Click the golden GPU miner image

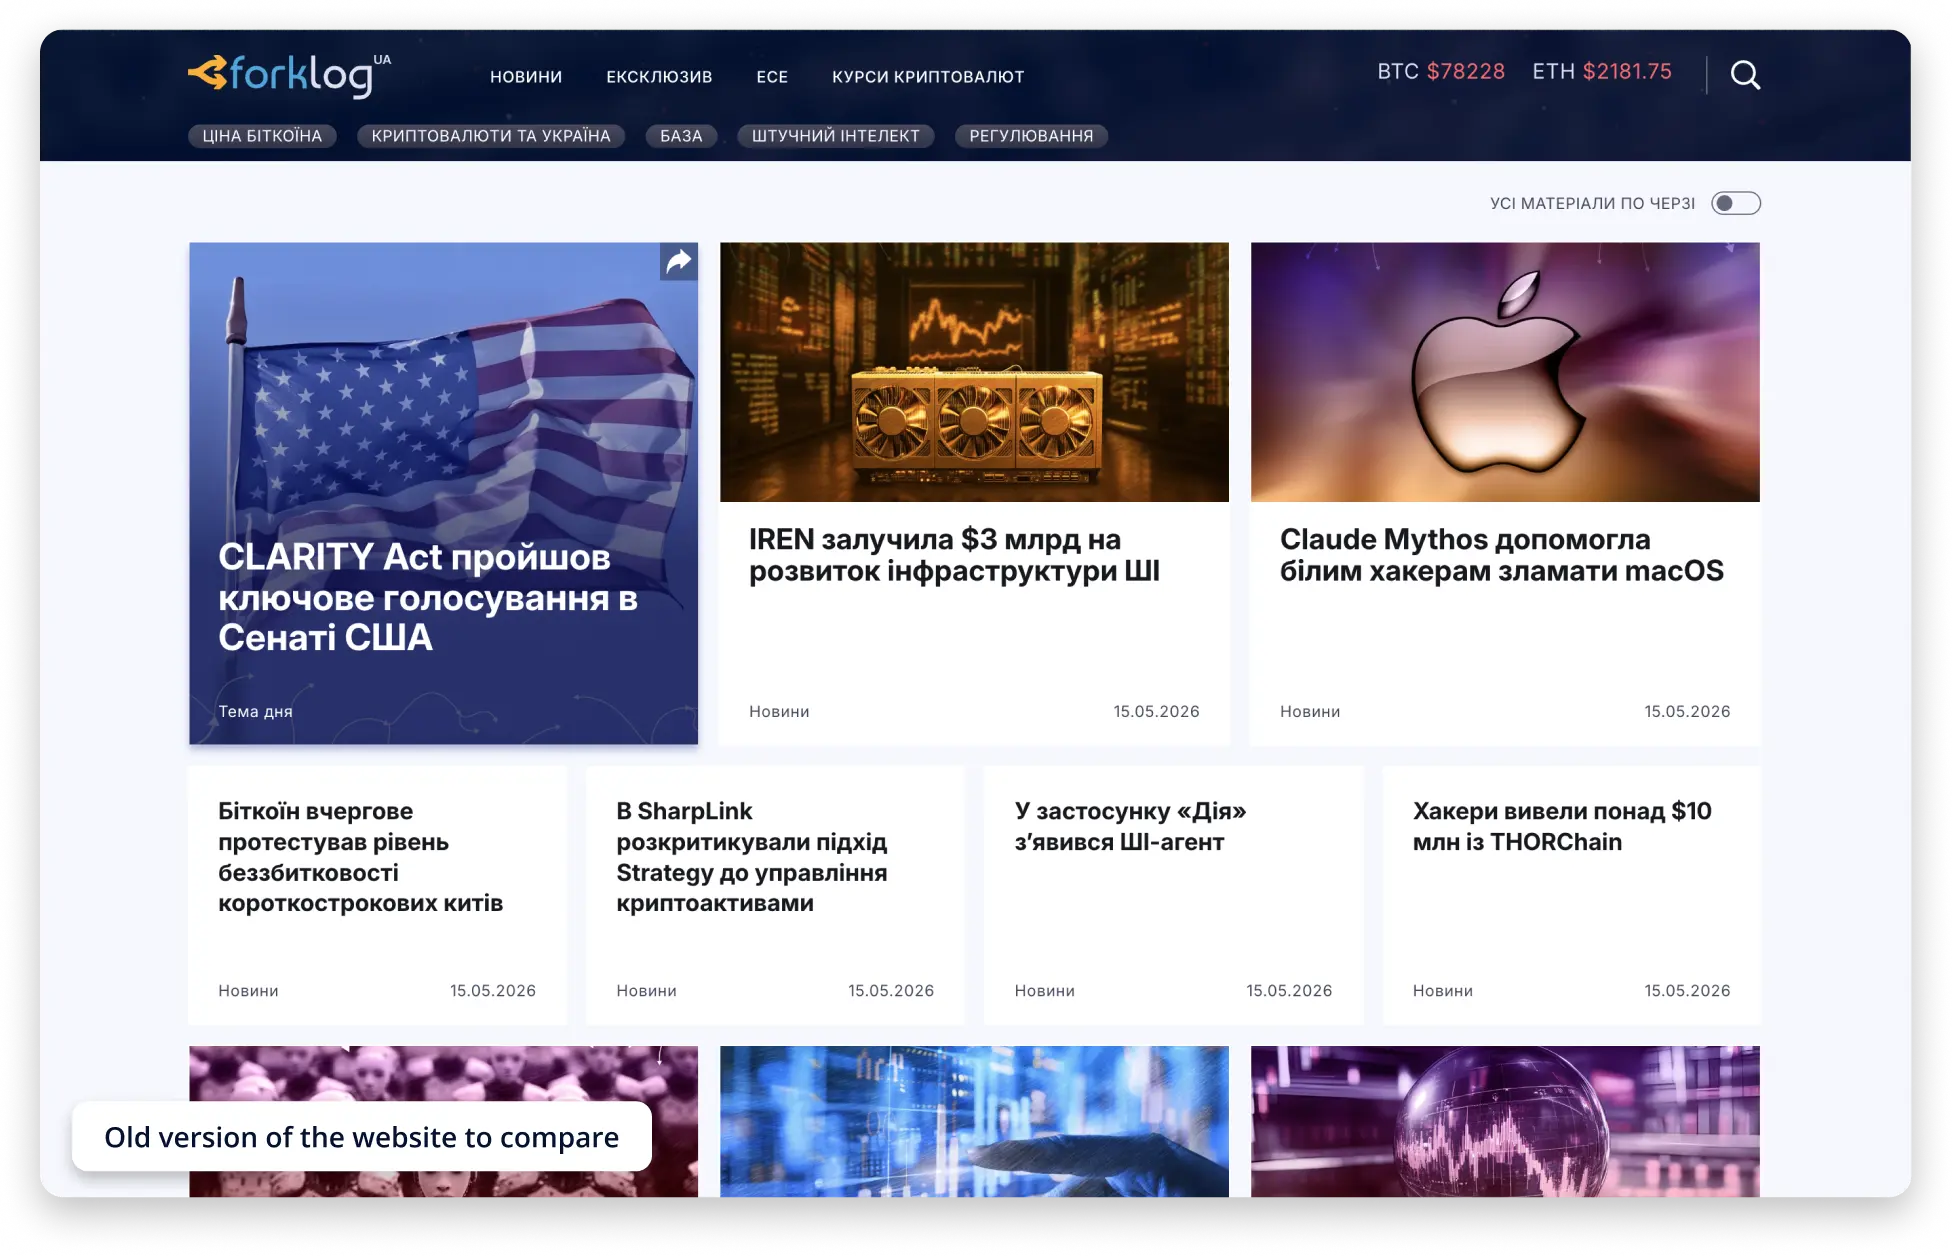[x=974, y=372]
